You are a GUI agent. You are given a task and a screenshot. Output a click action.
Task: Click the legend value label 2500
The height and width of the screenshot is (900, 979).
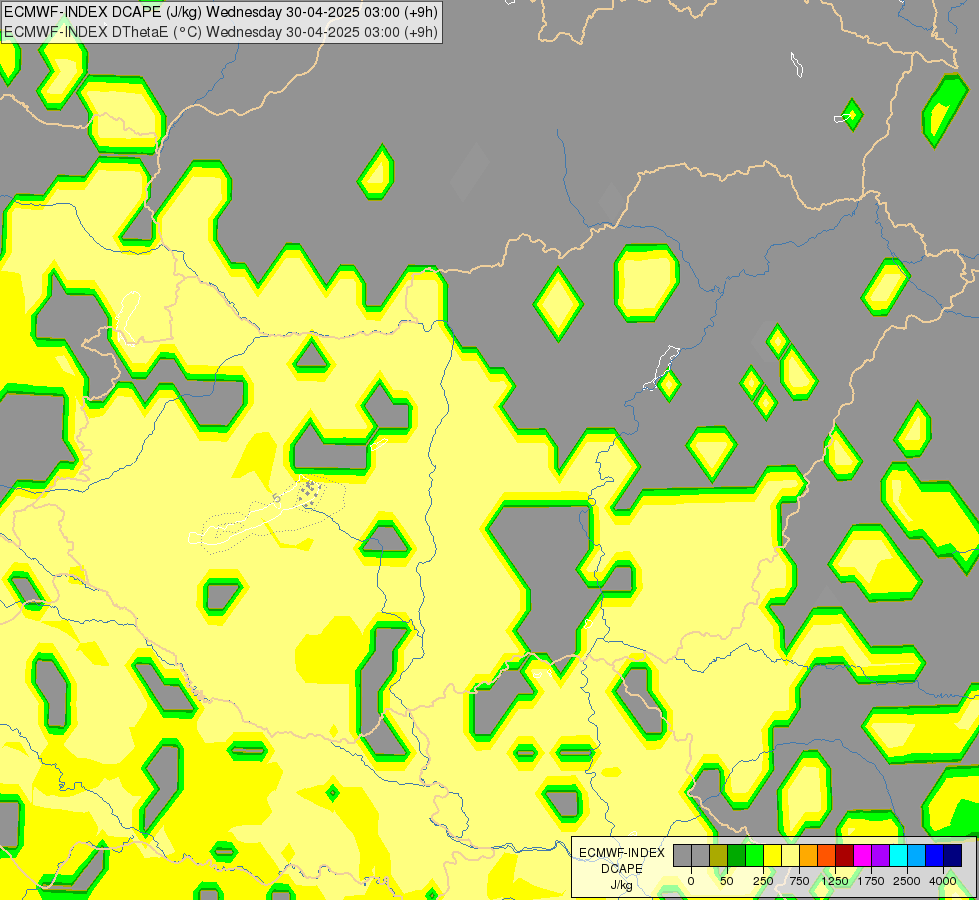pyautogui.click(x=907, y=881)
